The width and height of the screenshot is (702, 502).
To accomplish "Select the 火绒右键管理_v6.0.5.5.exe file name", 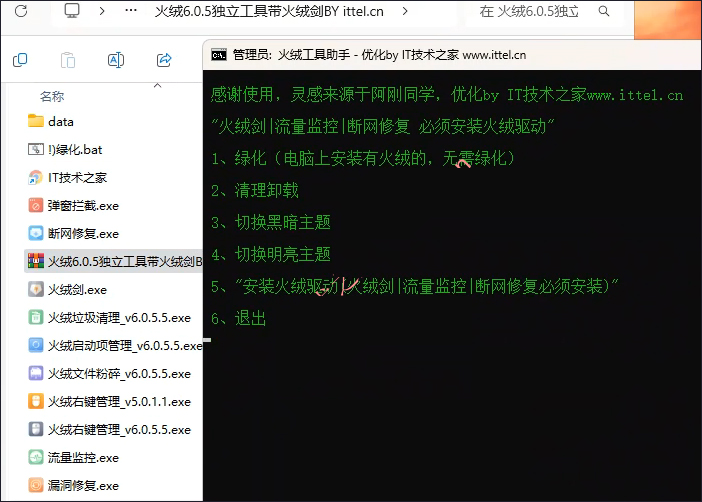I will coord(120,430).
